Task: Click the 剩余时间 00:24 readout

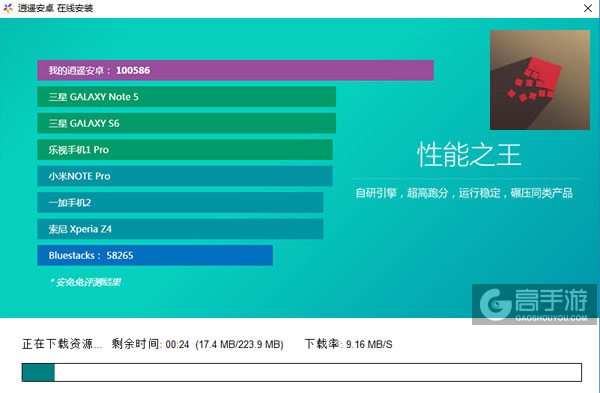Action: 150,344
